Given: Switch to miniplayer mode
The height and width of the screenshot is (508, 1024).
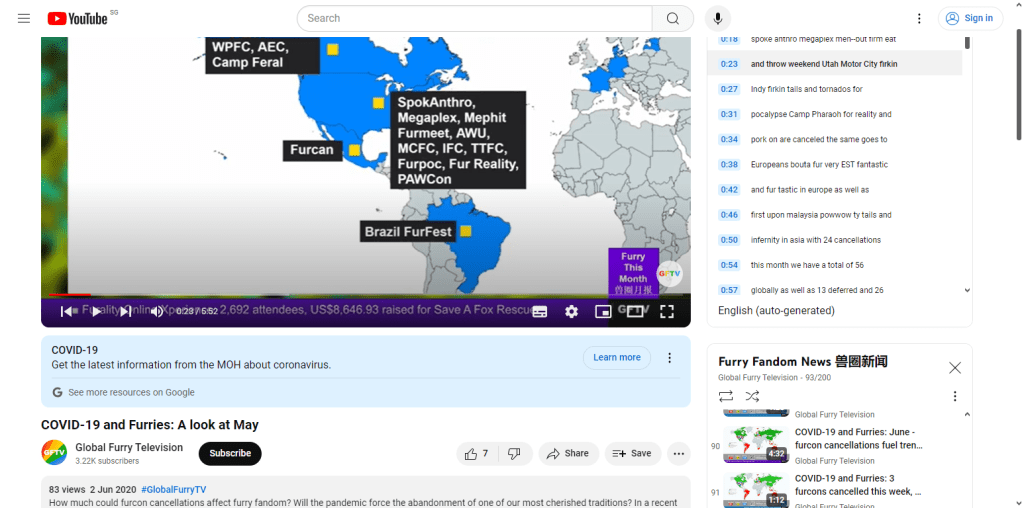Looking at the screenshot, I should (603, 311).
